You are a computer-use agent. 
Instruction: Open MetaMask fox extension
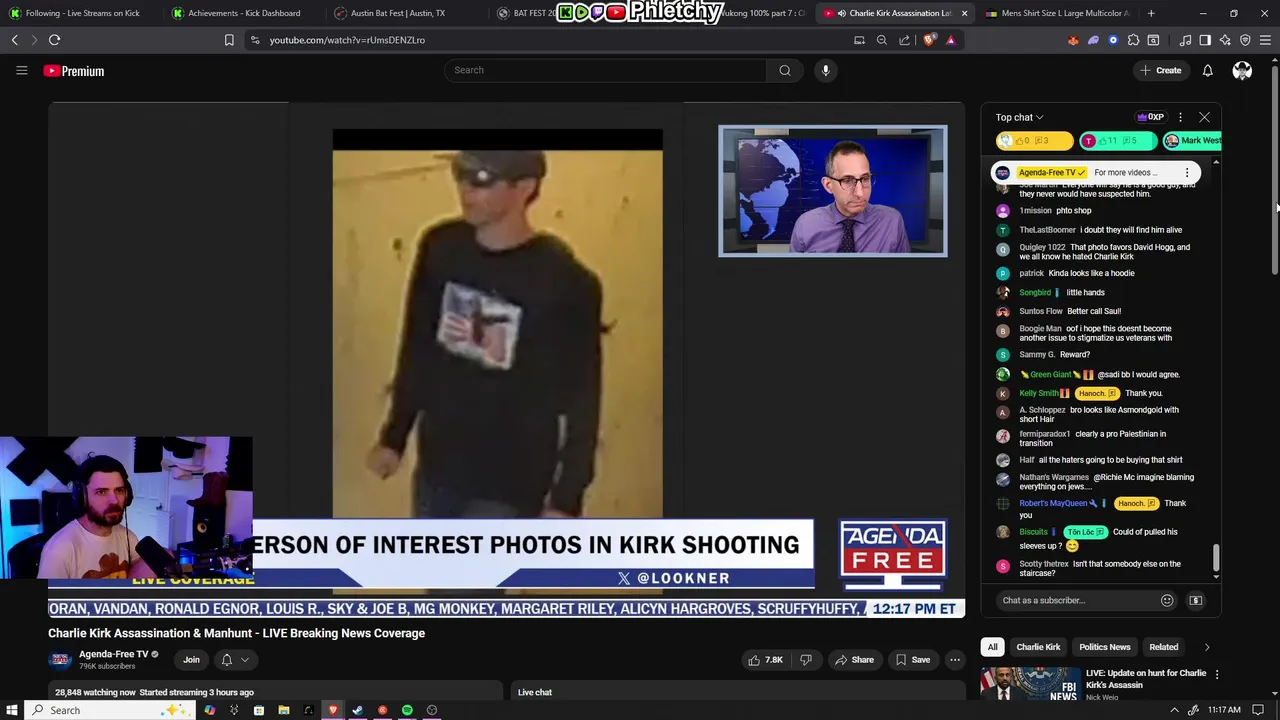coord(1073,40)
